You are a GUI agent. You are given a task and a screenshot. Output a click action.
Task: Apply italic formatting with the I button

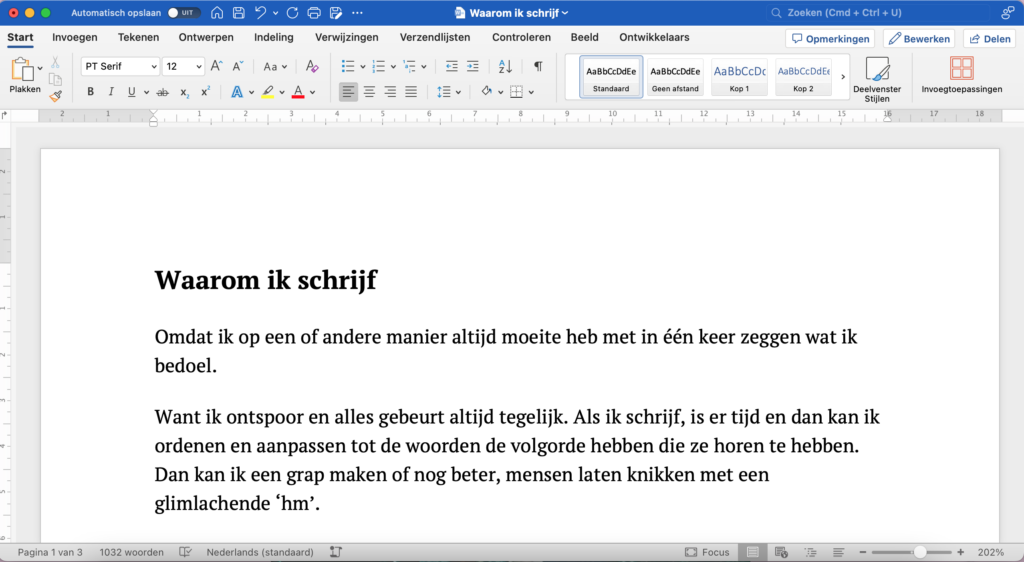(x=111, y=92)
